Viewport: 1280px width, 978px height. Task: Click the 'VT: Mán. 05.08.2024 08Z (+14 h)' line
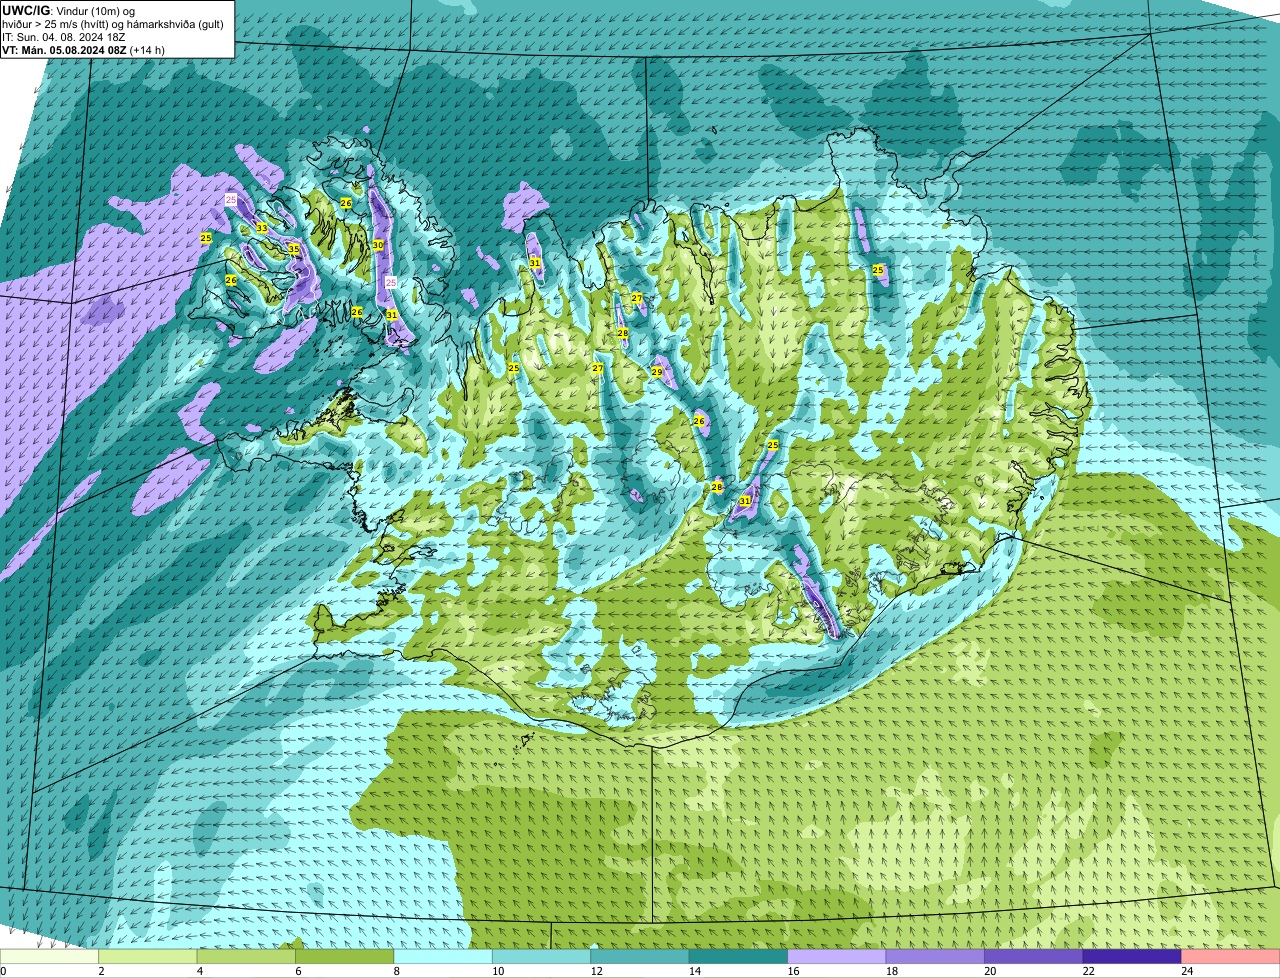[x=83, y=50]
